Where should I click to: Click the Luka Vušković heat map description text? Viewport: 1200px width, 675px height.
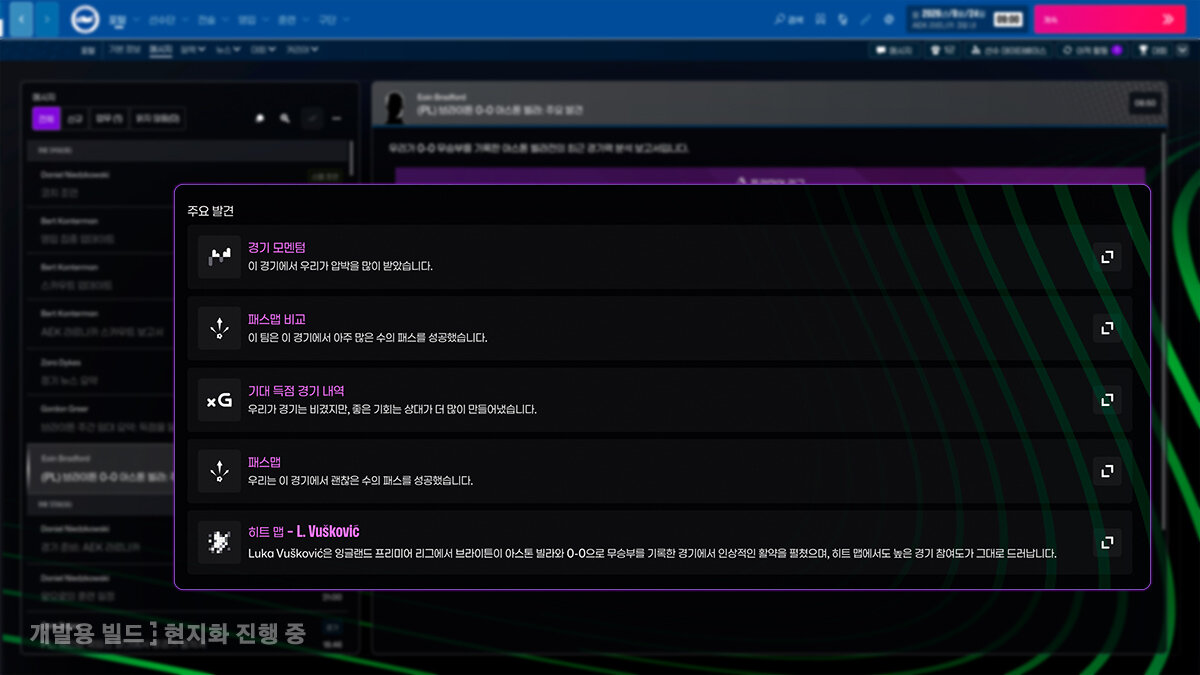[x=652, y=553]
